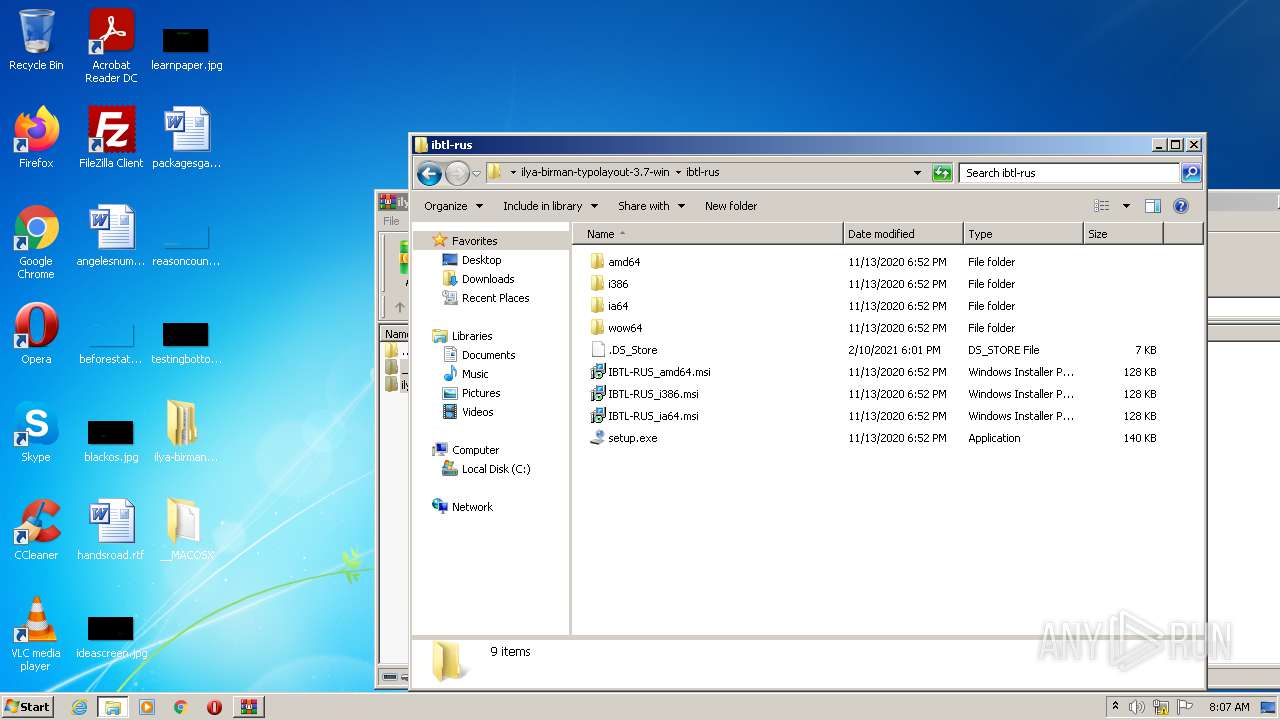Image resolution: width=1280 pixels, height=720 pixels.
Task: Refresh the ibtl-rus folder view
Action: click(x=942, y=173)
